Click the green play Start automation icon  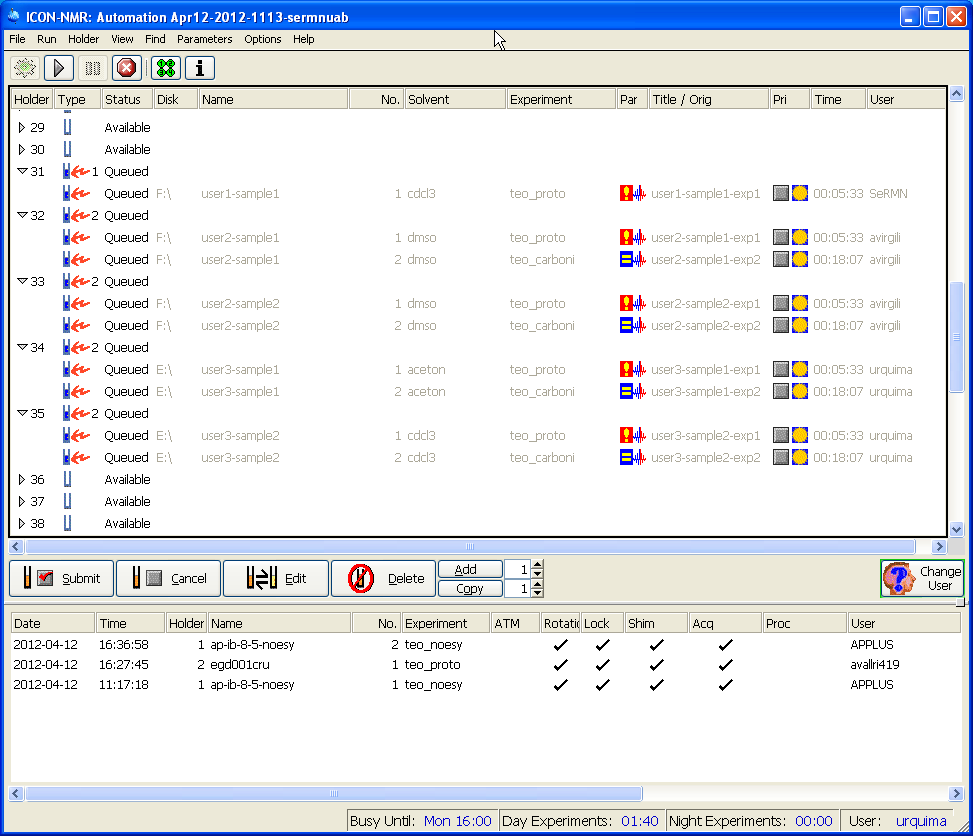tap(59, 68)
